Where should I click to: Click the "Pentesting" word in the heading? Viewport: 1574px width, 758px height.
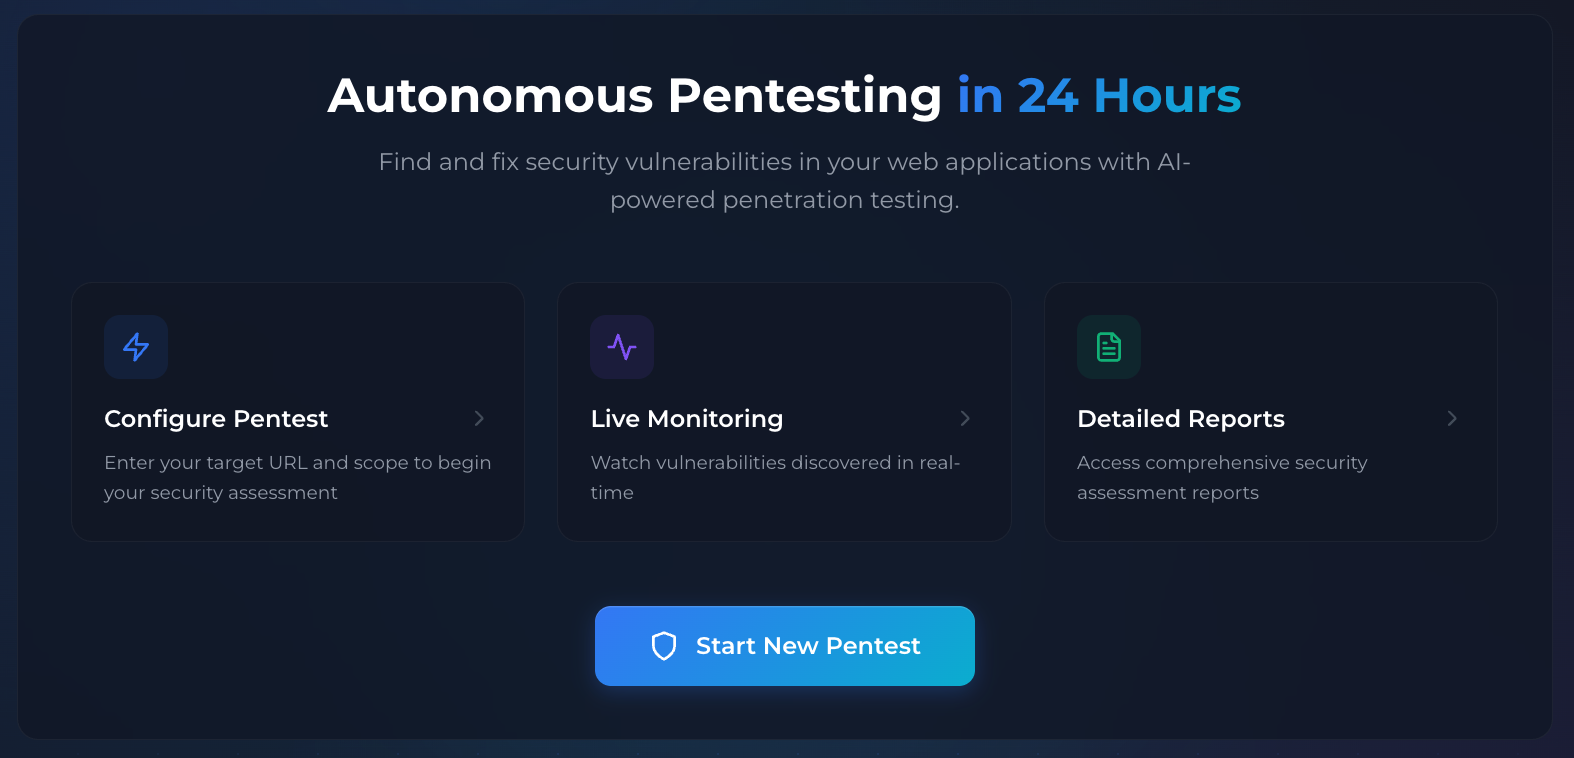[804, 96]
